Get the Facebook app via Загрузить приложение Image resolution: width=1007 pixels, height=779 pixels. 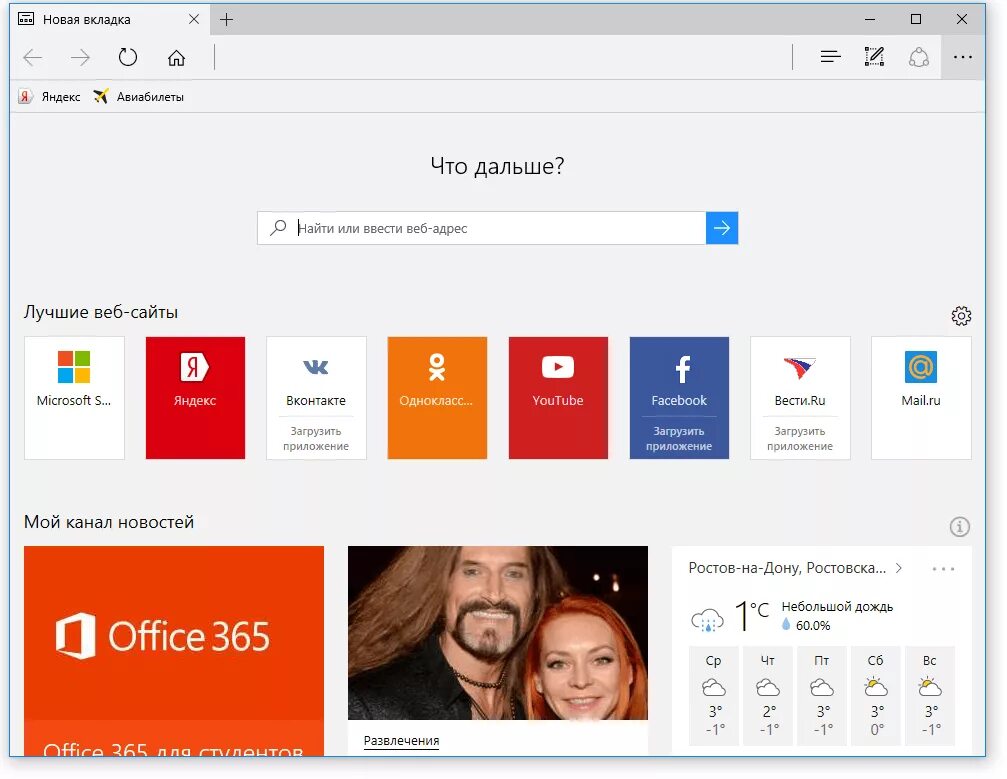[679, 439]
